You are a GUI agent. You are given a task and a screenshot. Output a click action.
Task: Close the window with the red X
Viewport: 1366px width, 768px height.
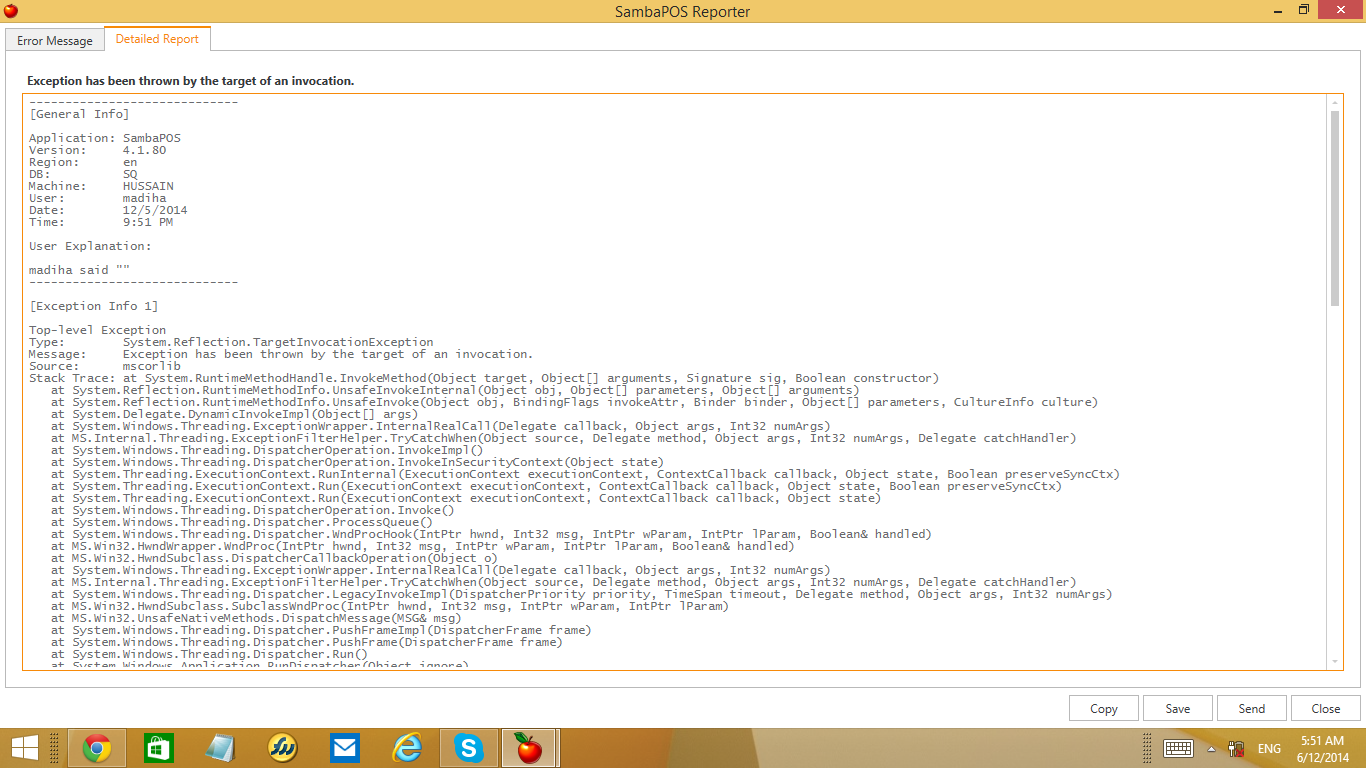[1341, 10]
